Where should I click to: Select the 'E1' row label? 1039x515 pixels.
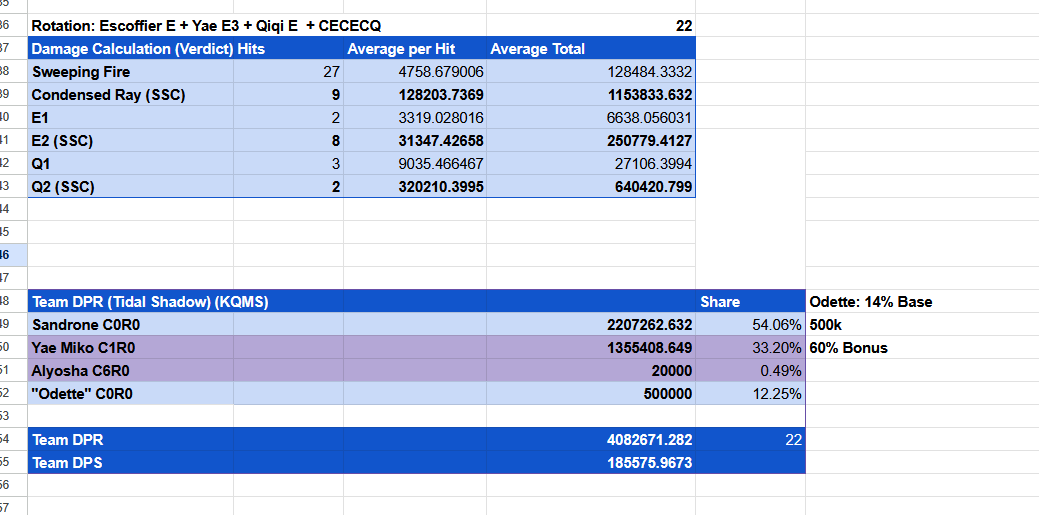[x=131, y=118]
